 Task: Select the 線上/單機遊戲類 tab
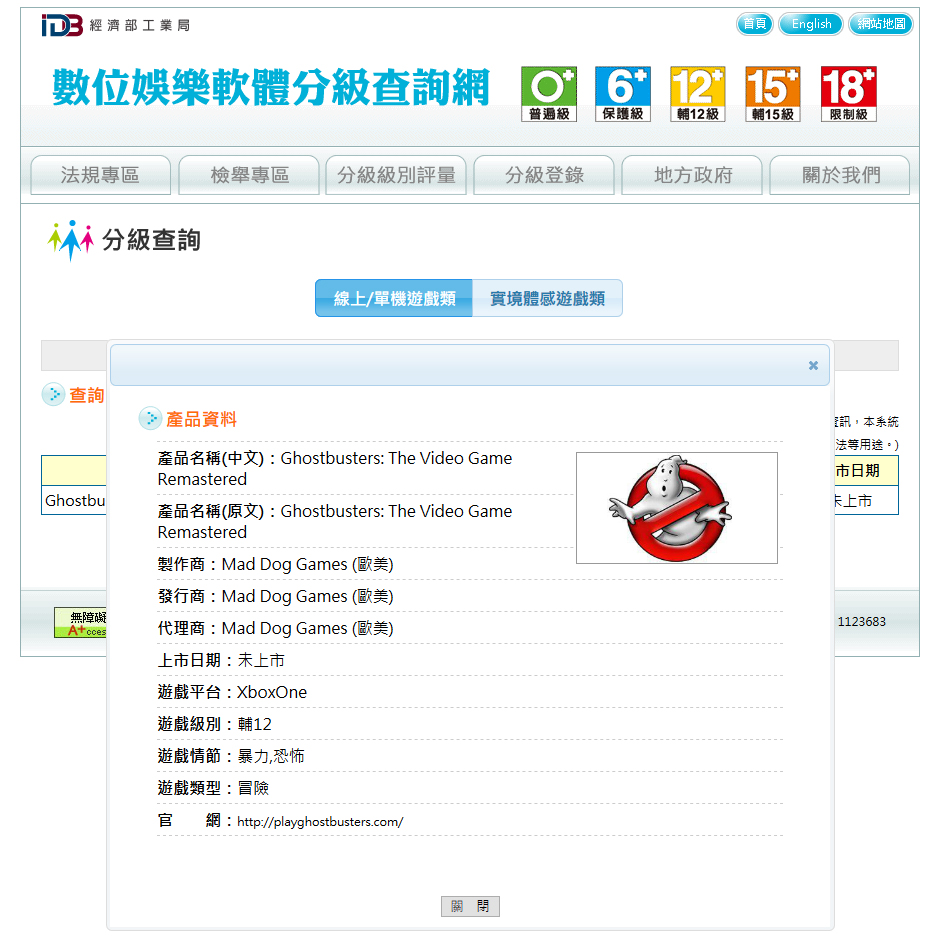(394, 299)
